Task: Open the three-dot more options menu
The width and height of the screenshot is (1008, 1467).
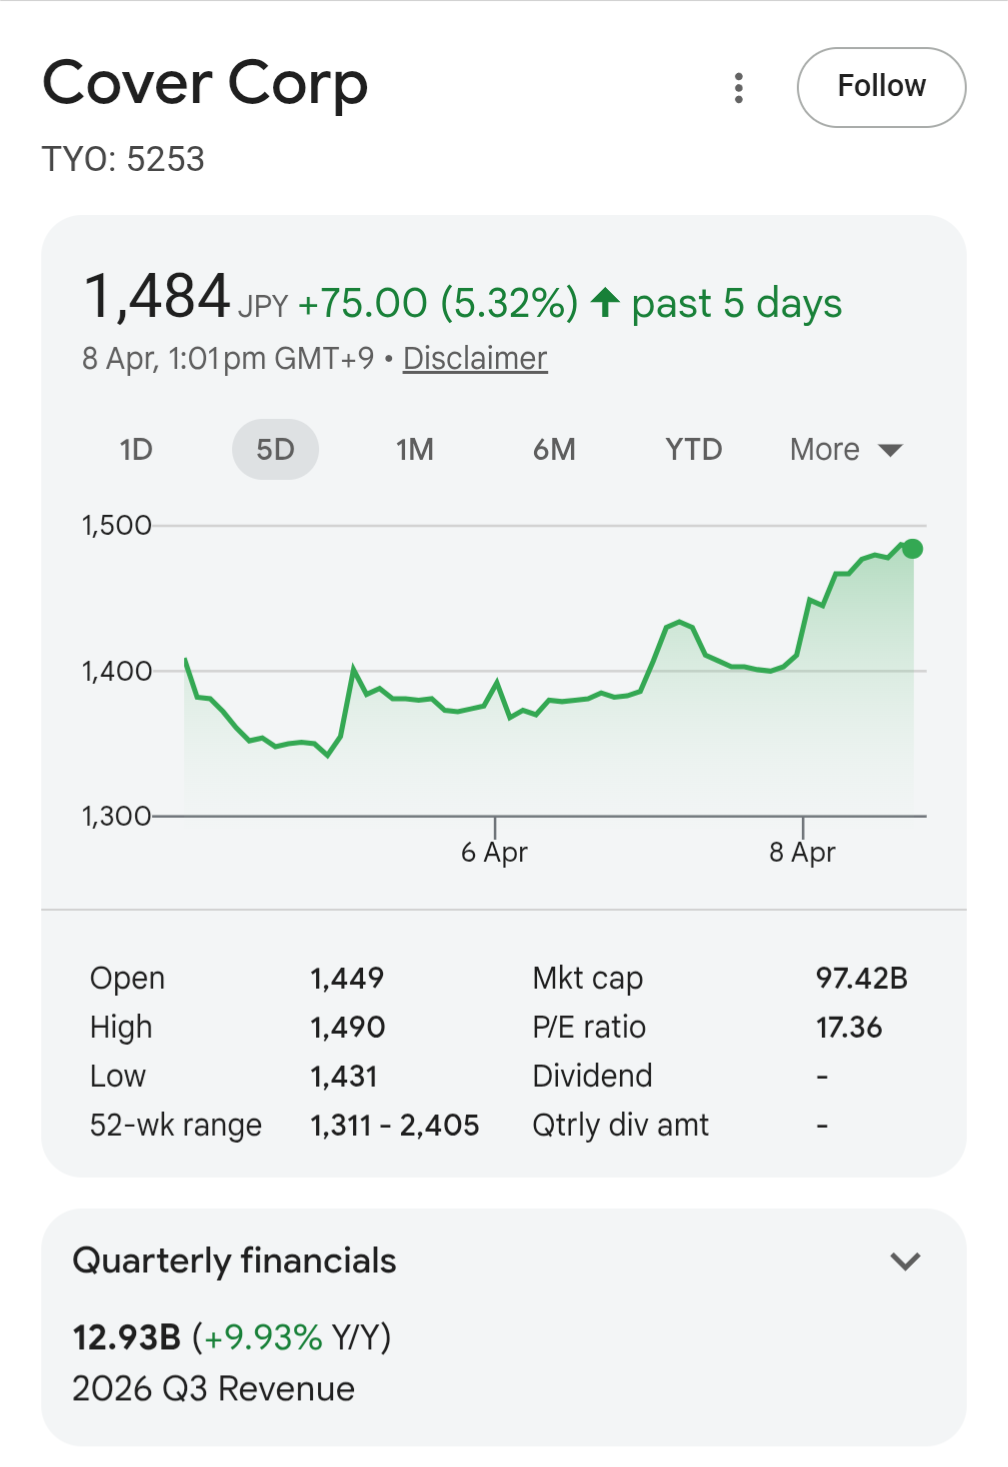Action: [739, 88]
